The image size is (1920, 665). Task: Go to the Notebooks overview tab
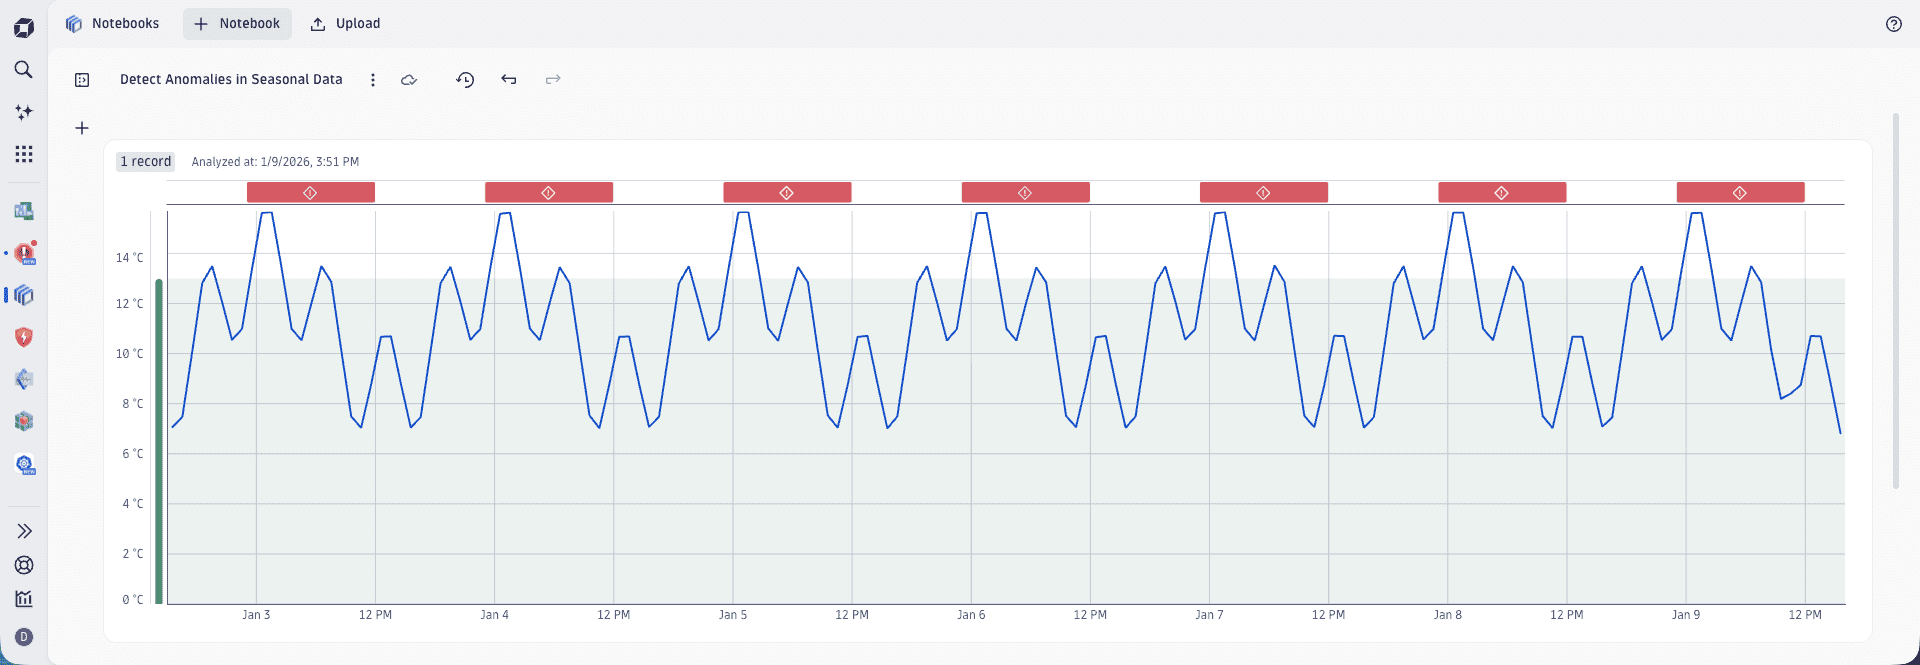coord(112,23)
